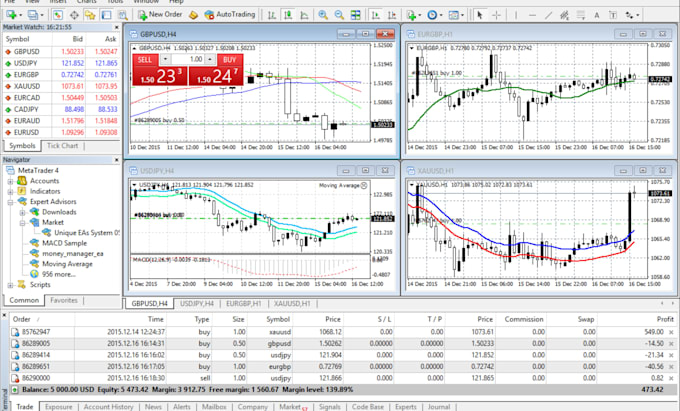Toggle the Navigator panel toolbar icon

click(90, 15)
